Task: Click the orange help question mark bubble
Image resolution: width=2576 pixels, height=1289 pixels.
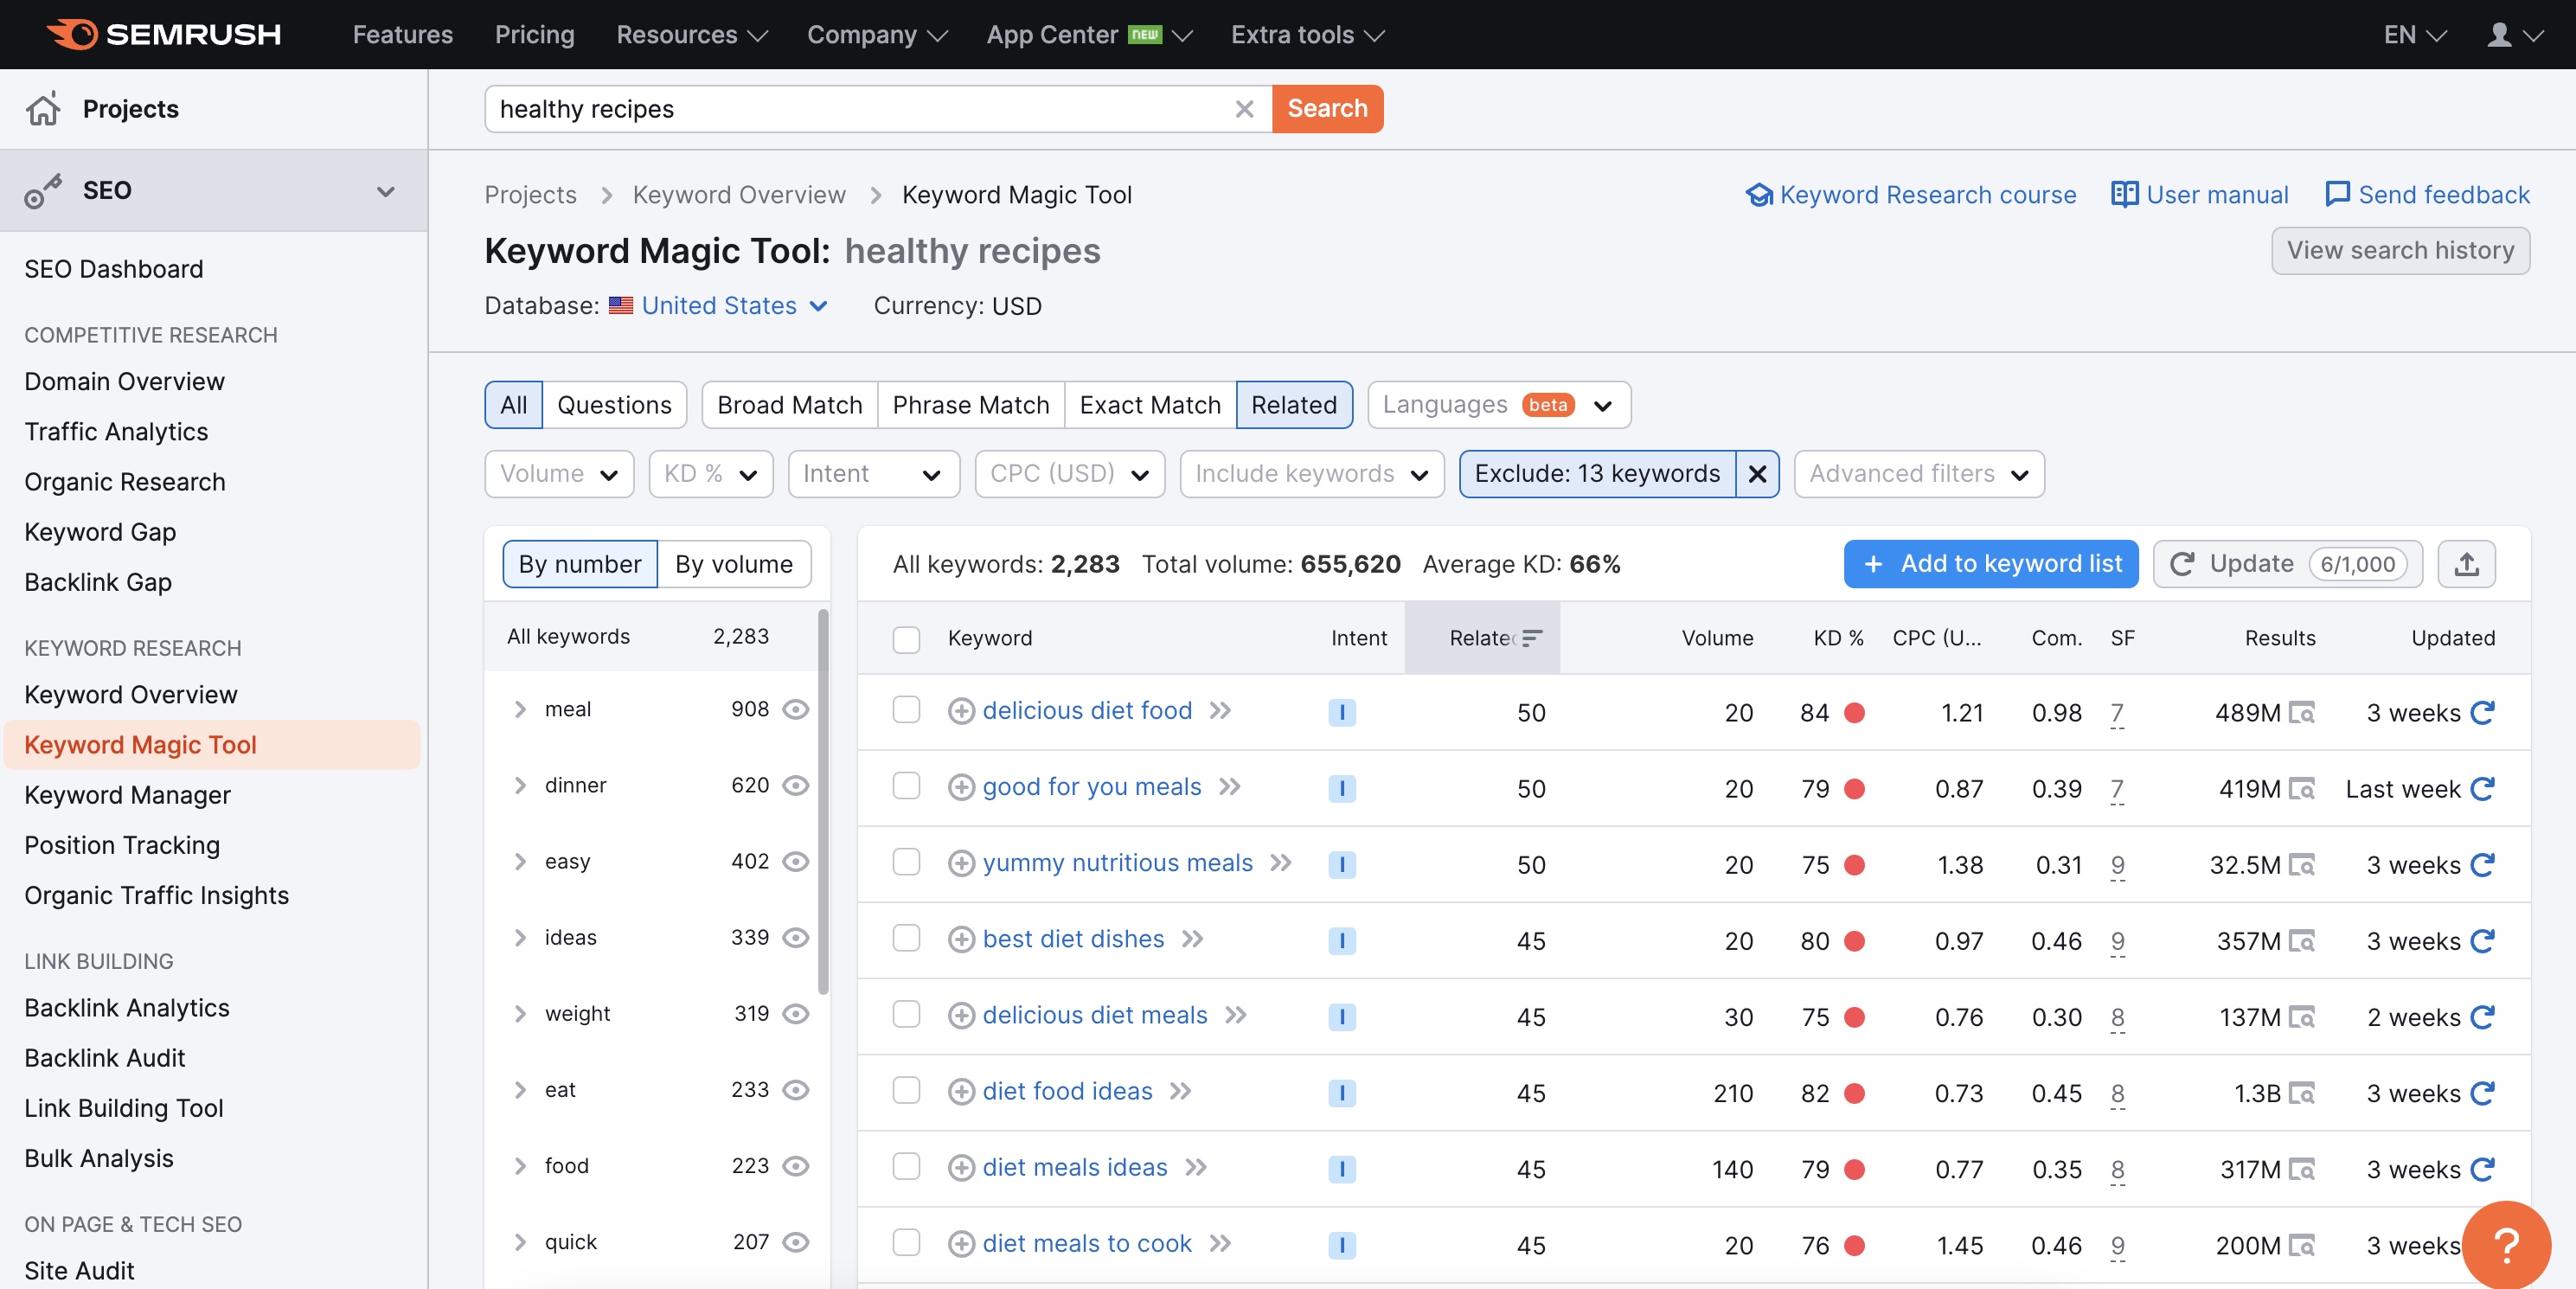Action: pos(2505,1245)
